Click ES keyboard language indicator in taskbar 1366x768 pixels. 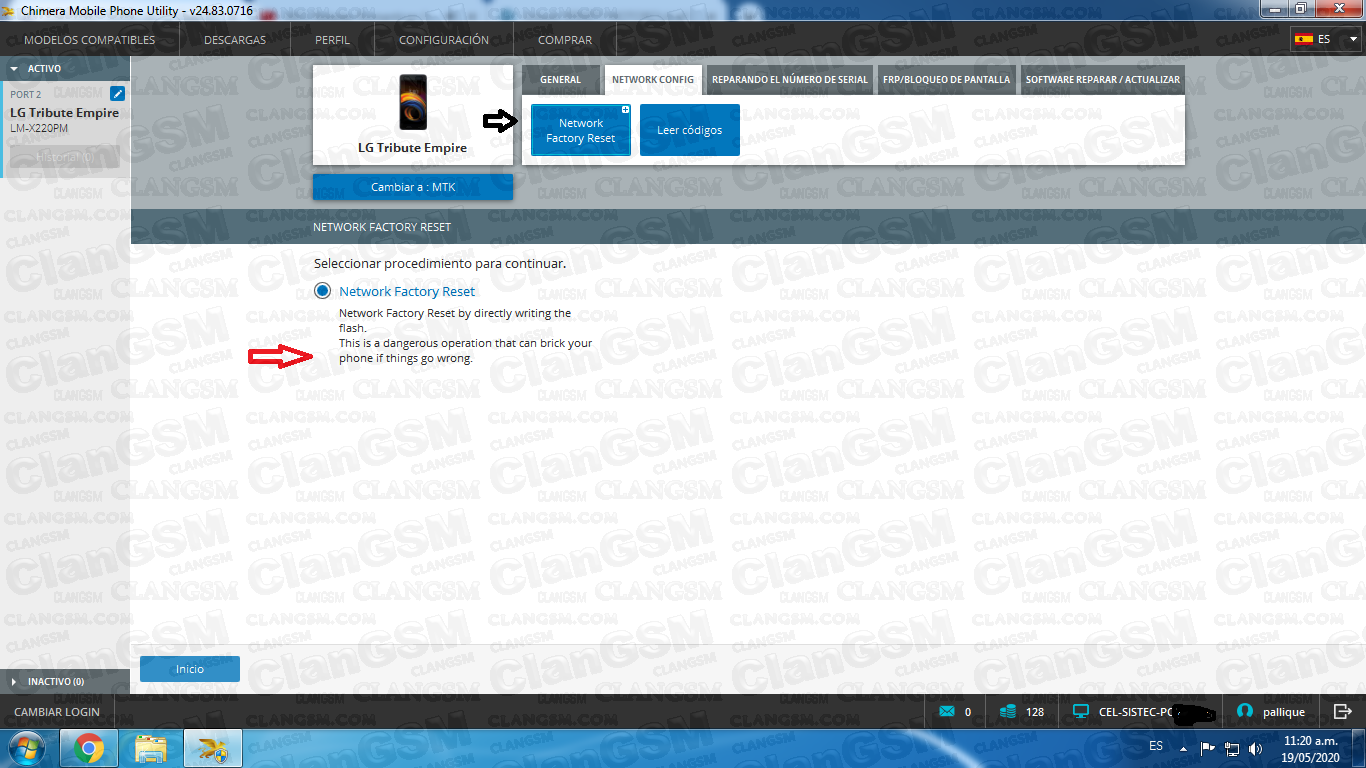coord(1156,746)
